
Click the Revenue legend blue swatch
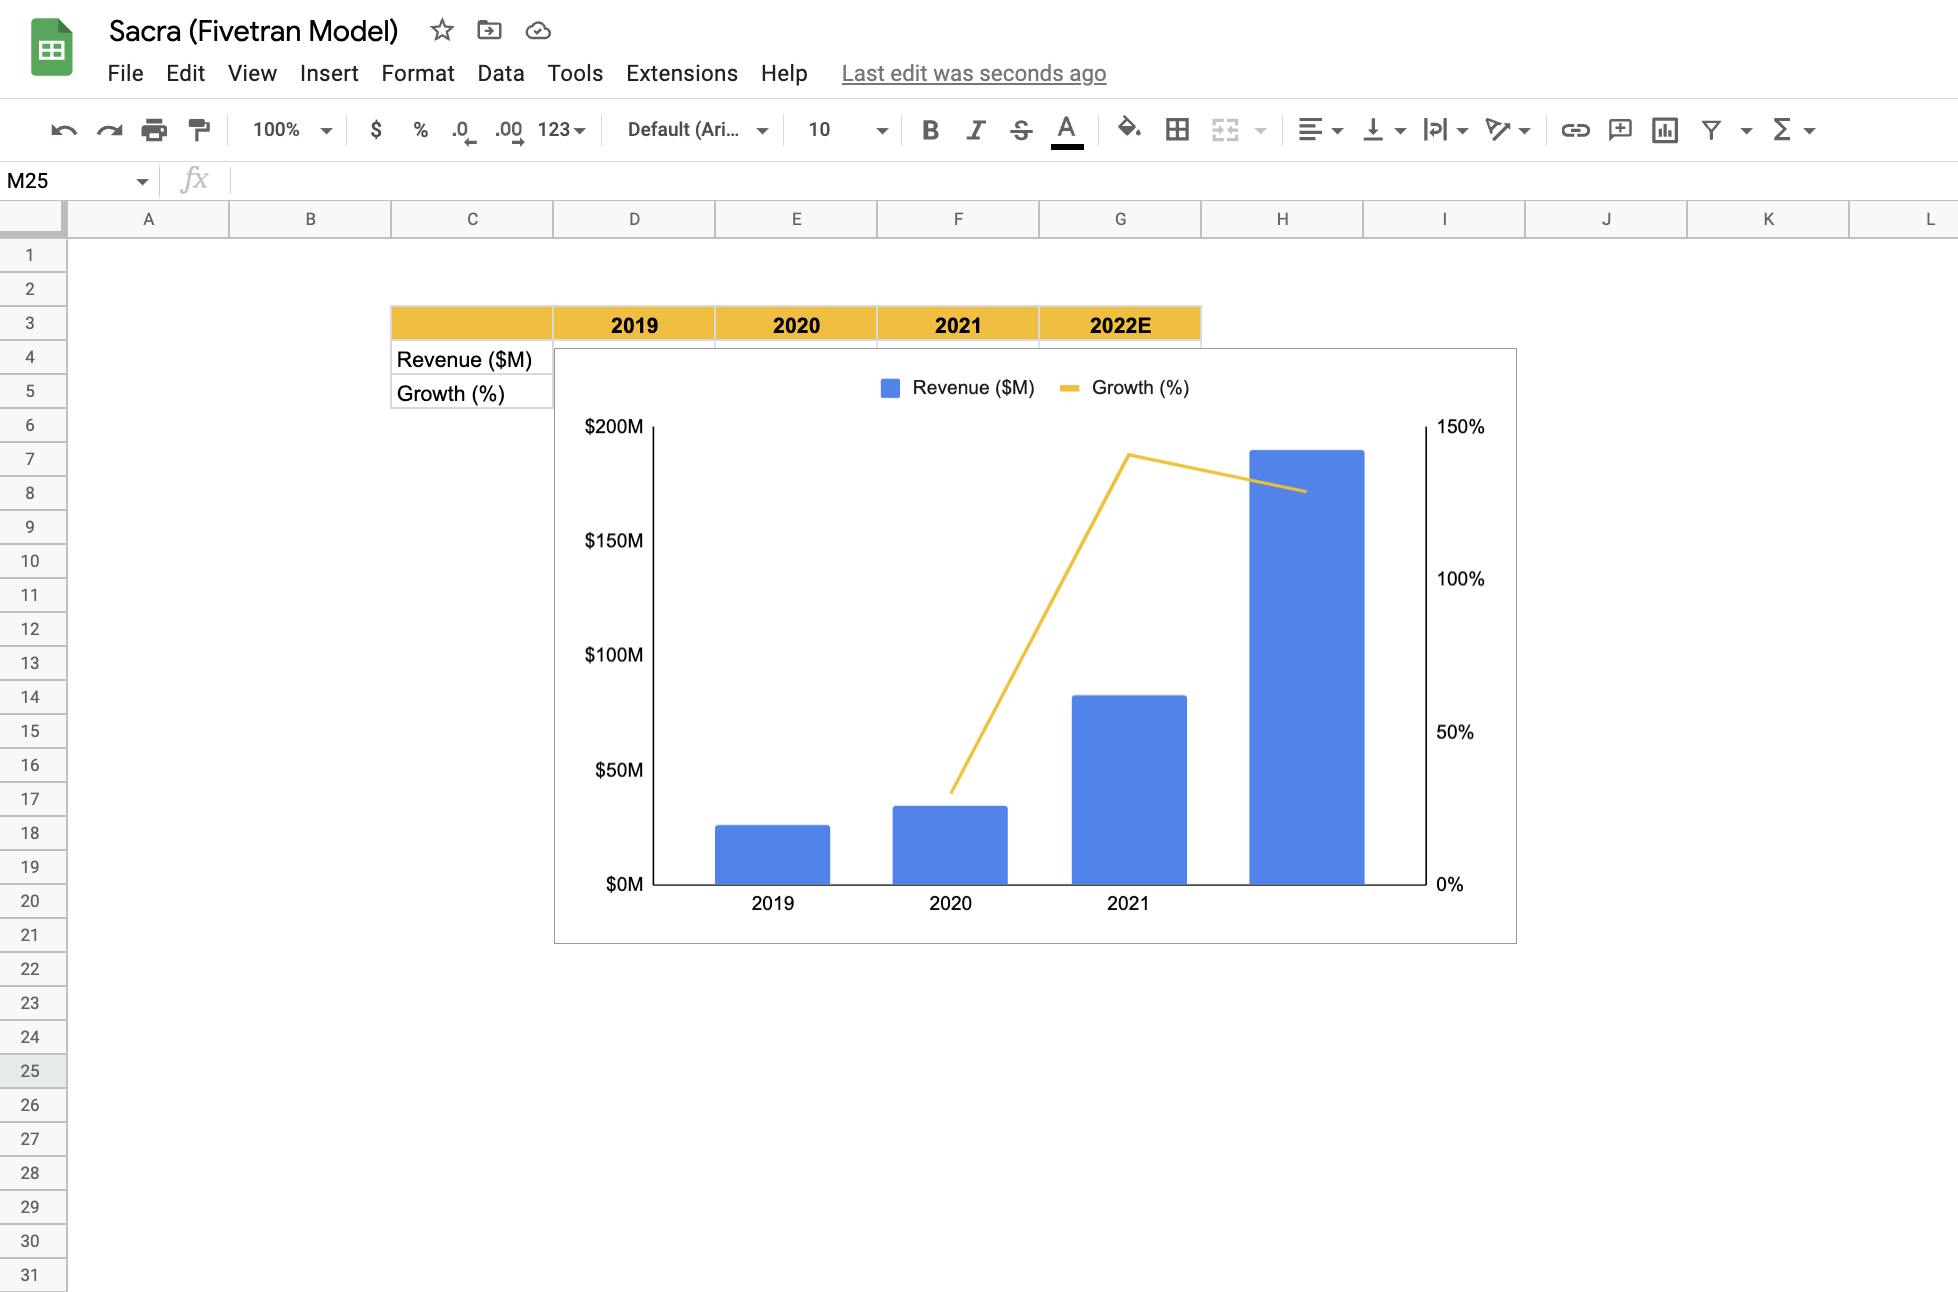click(x=890, y=388)
